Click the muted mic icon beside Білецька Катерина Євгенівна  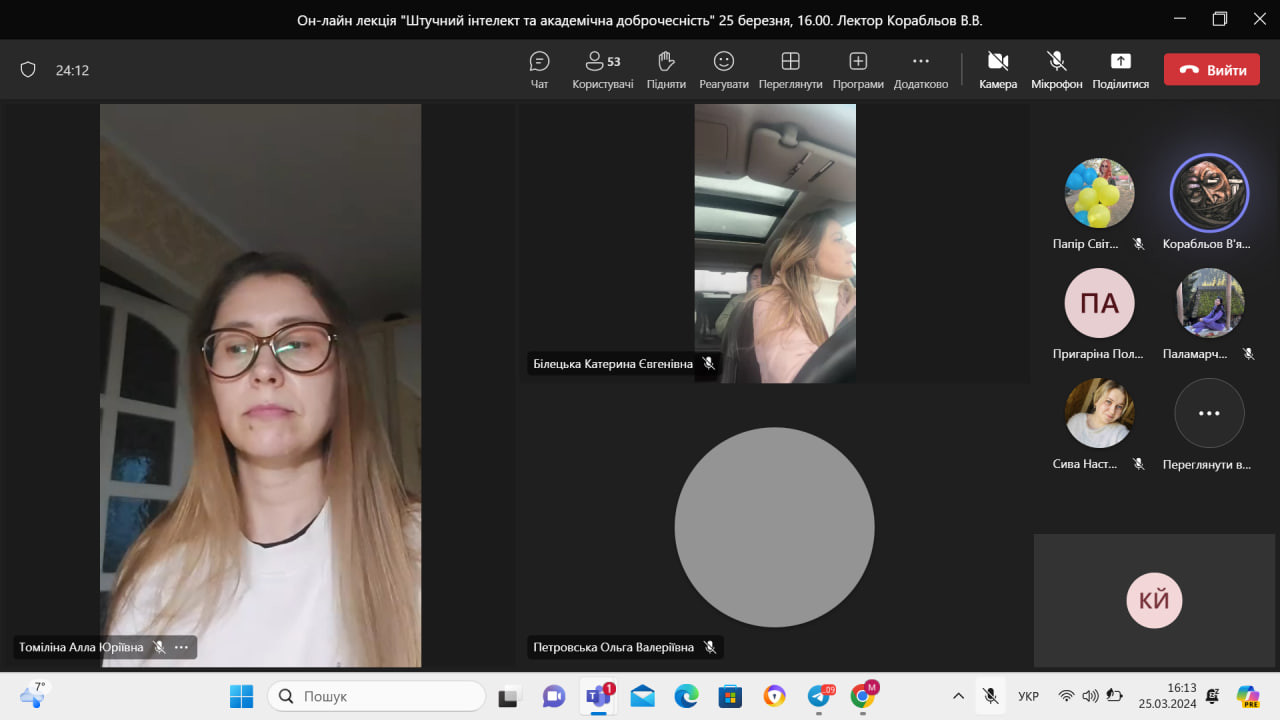(x=709, y=364)
